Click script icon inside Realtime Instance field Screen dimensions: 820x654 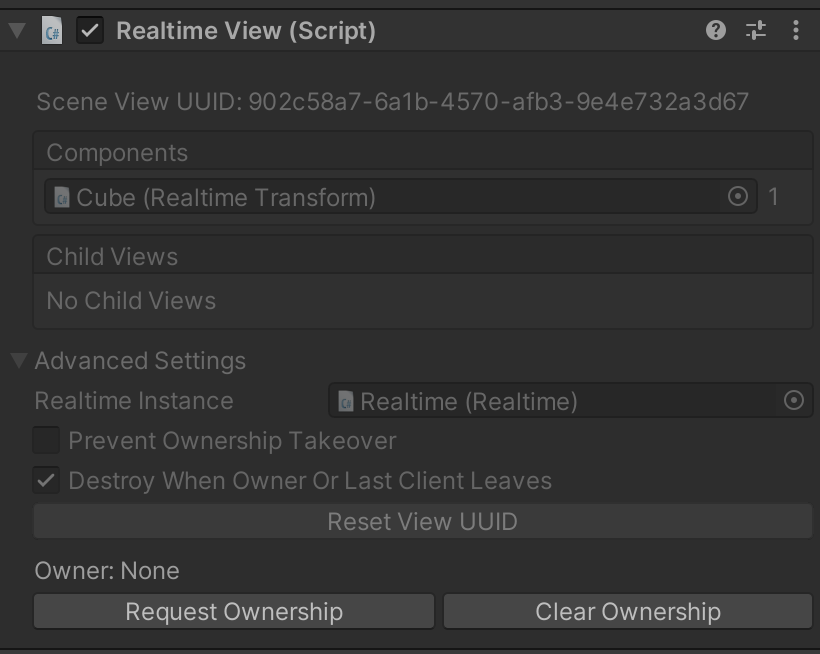coord(346,402)
